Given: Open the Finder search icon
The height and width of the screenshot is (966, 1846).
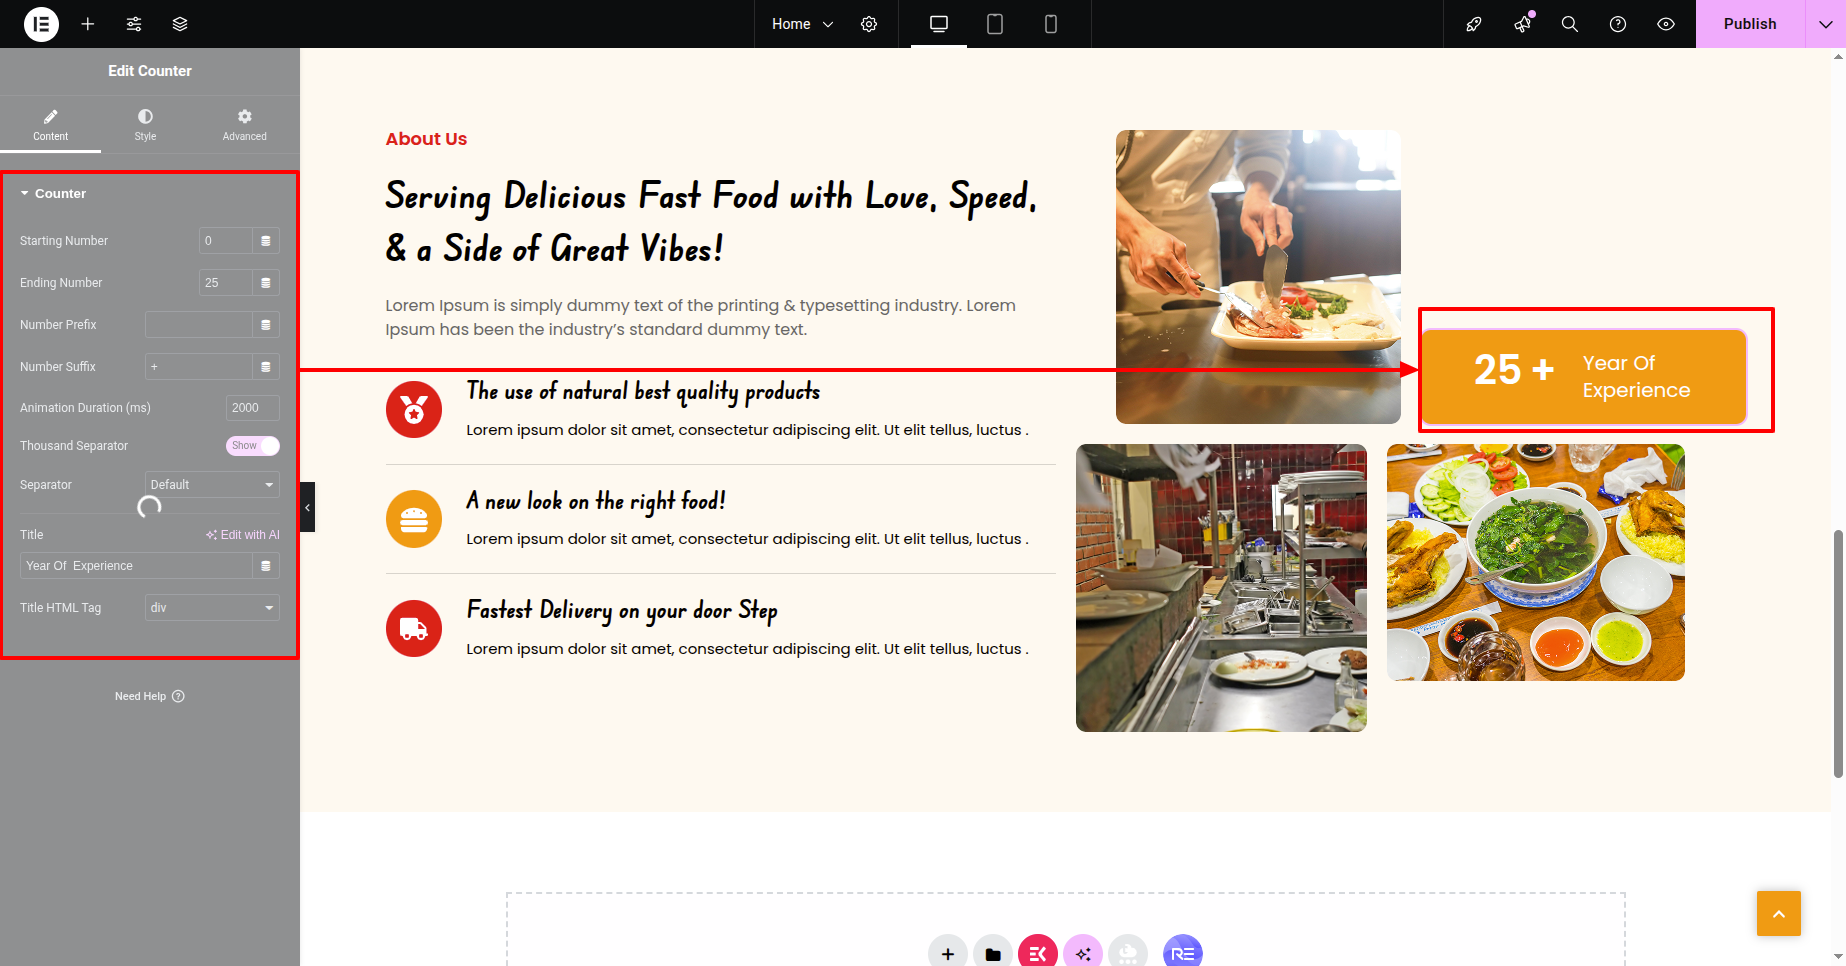Looking at the screenshot, I should click(x=1570, y=24).
